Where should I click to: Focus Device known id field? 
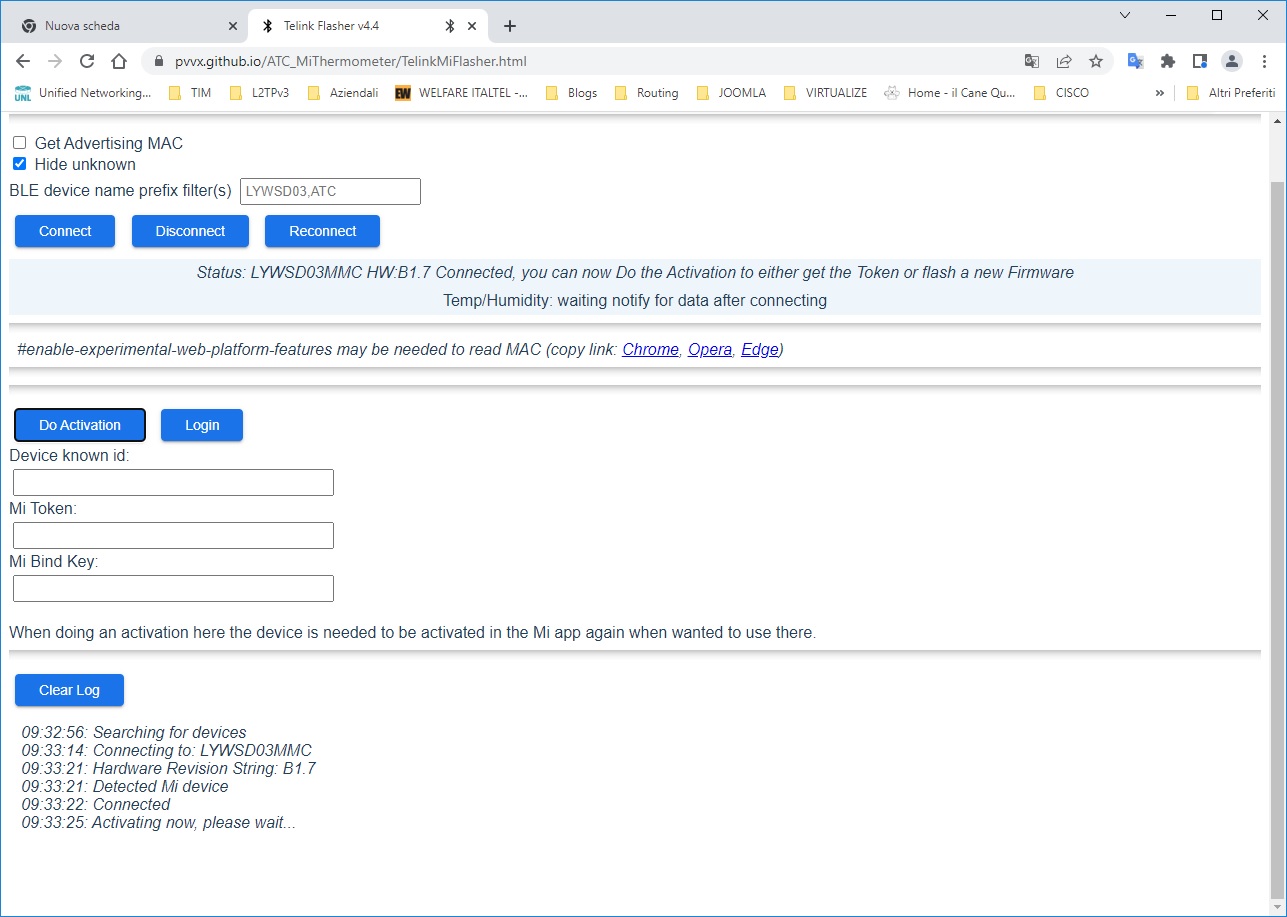[x=173, y=483]
